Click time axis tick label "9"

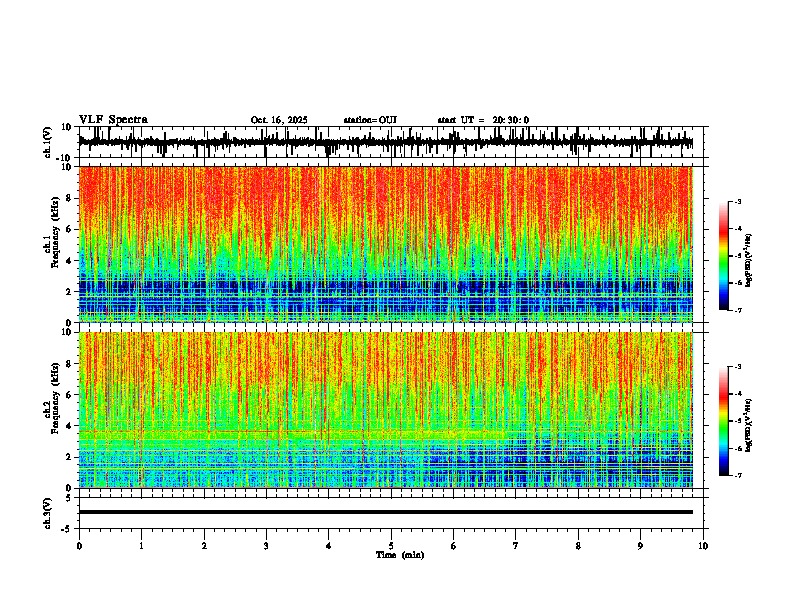[x=640, y=546]
